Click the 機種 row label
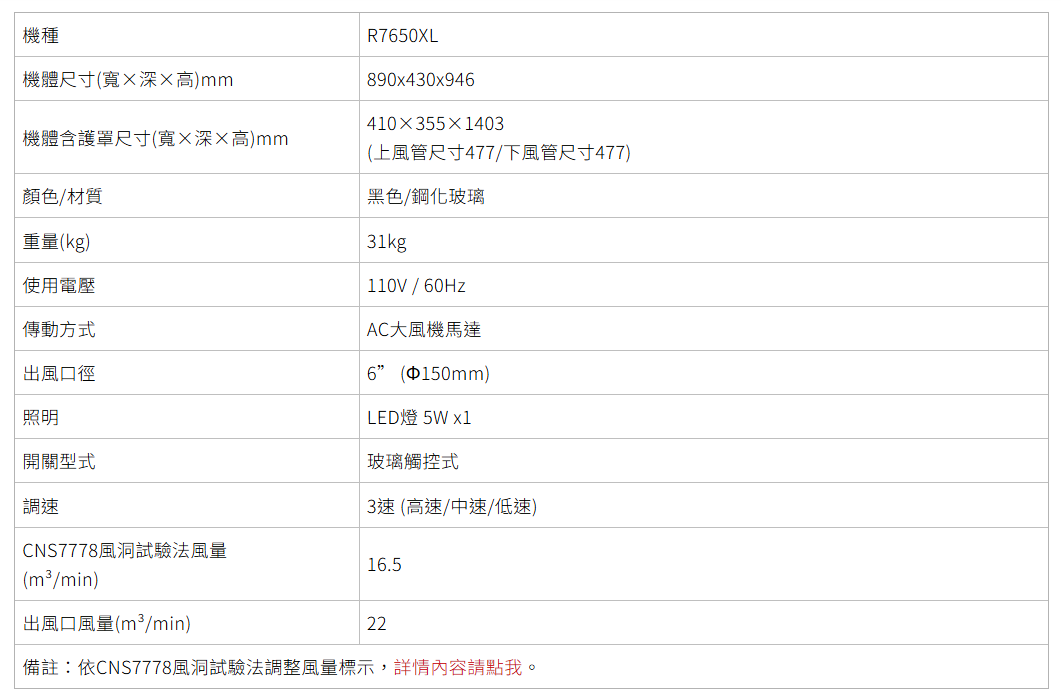 [41, 36]
